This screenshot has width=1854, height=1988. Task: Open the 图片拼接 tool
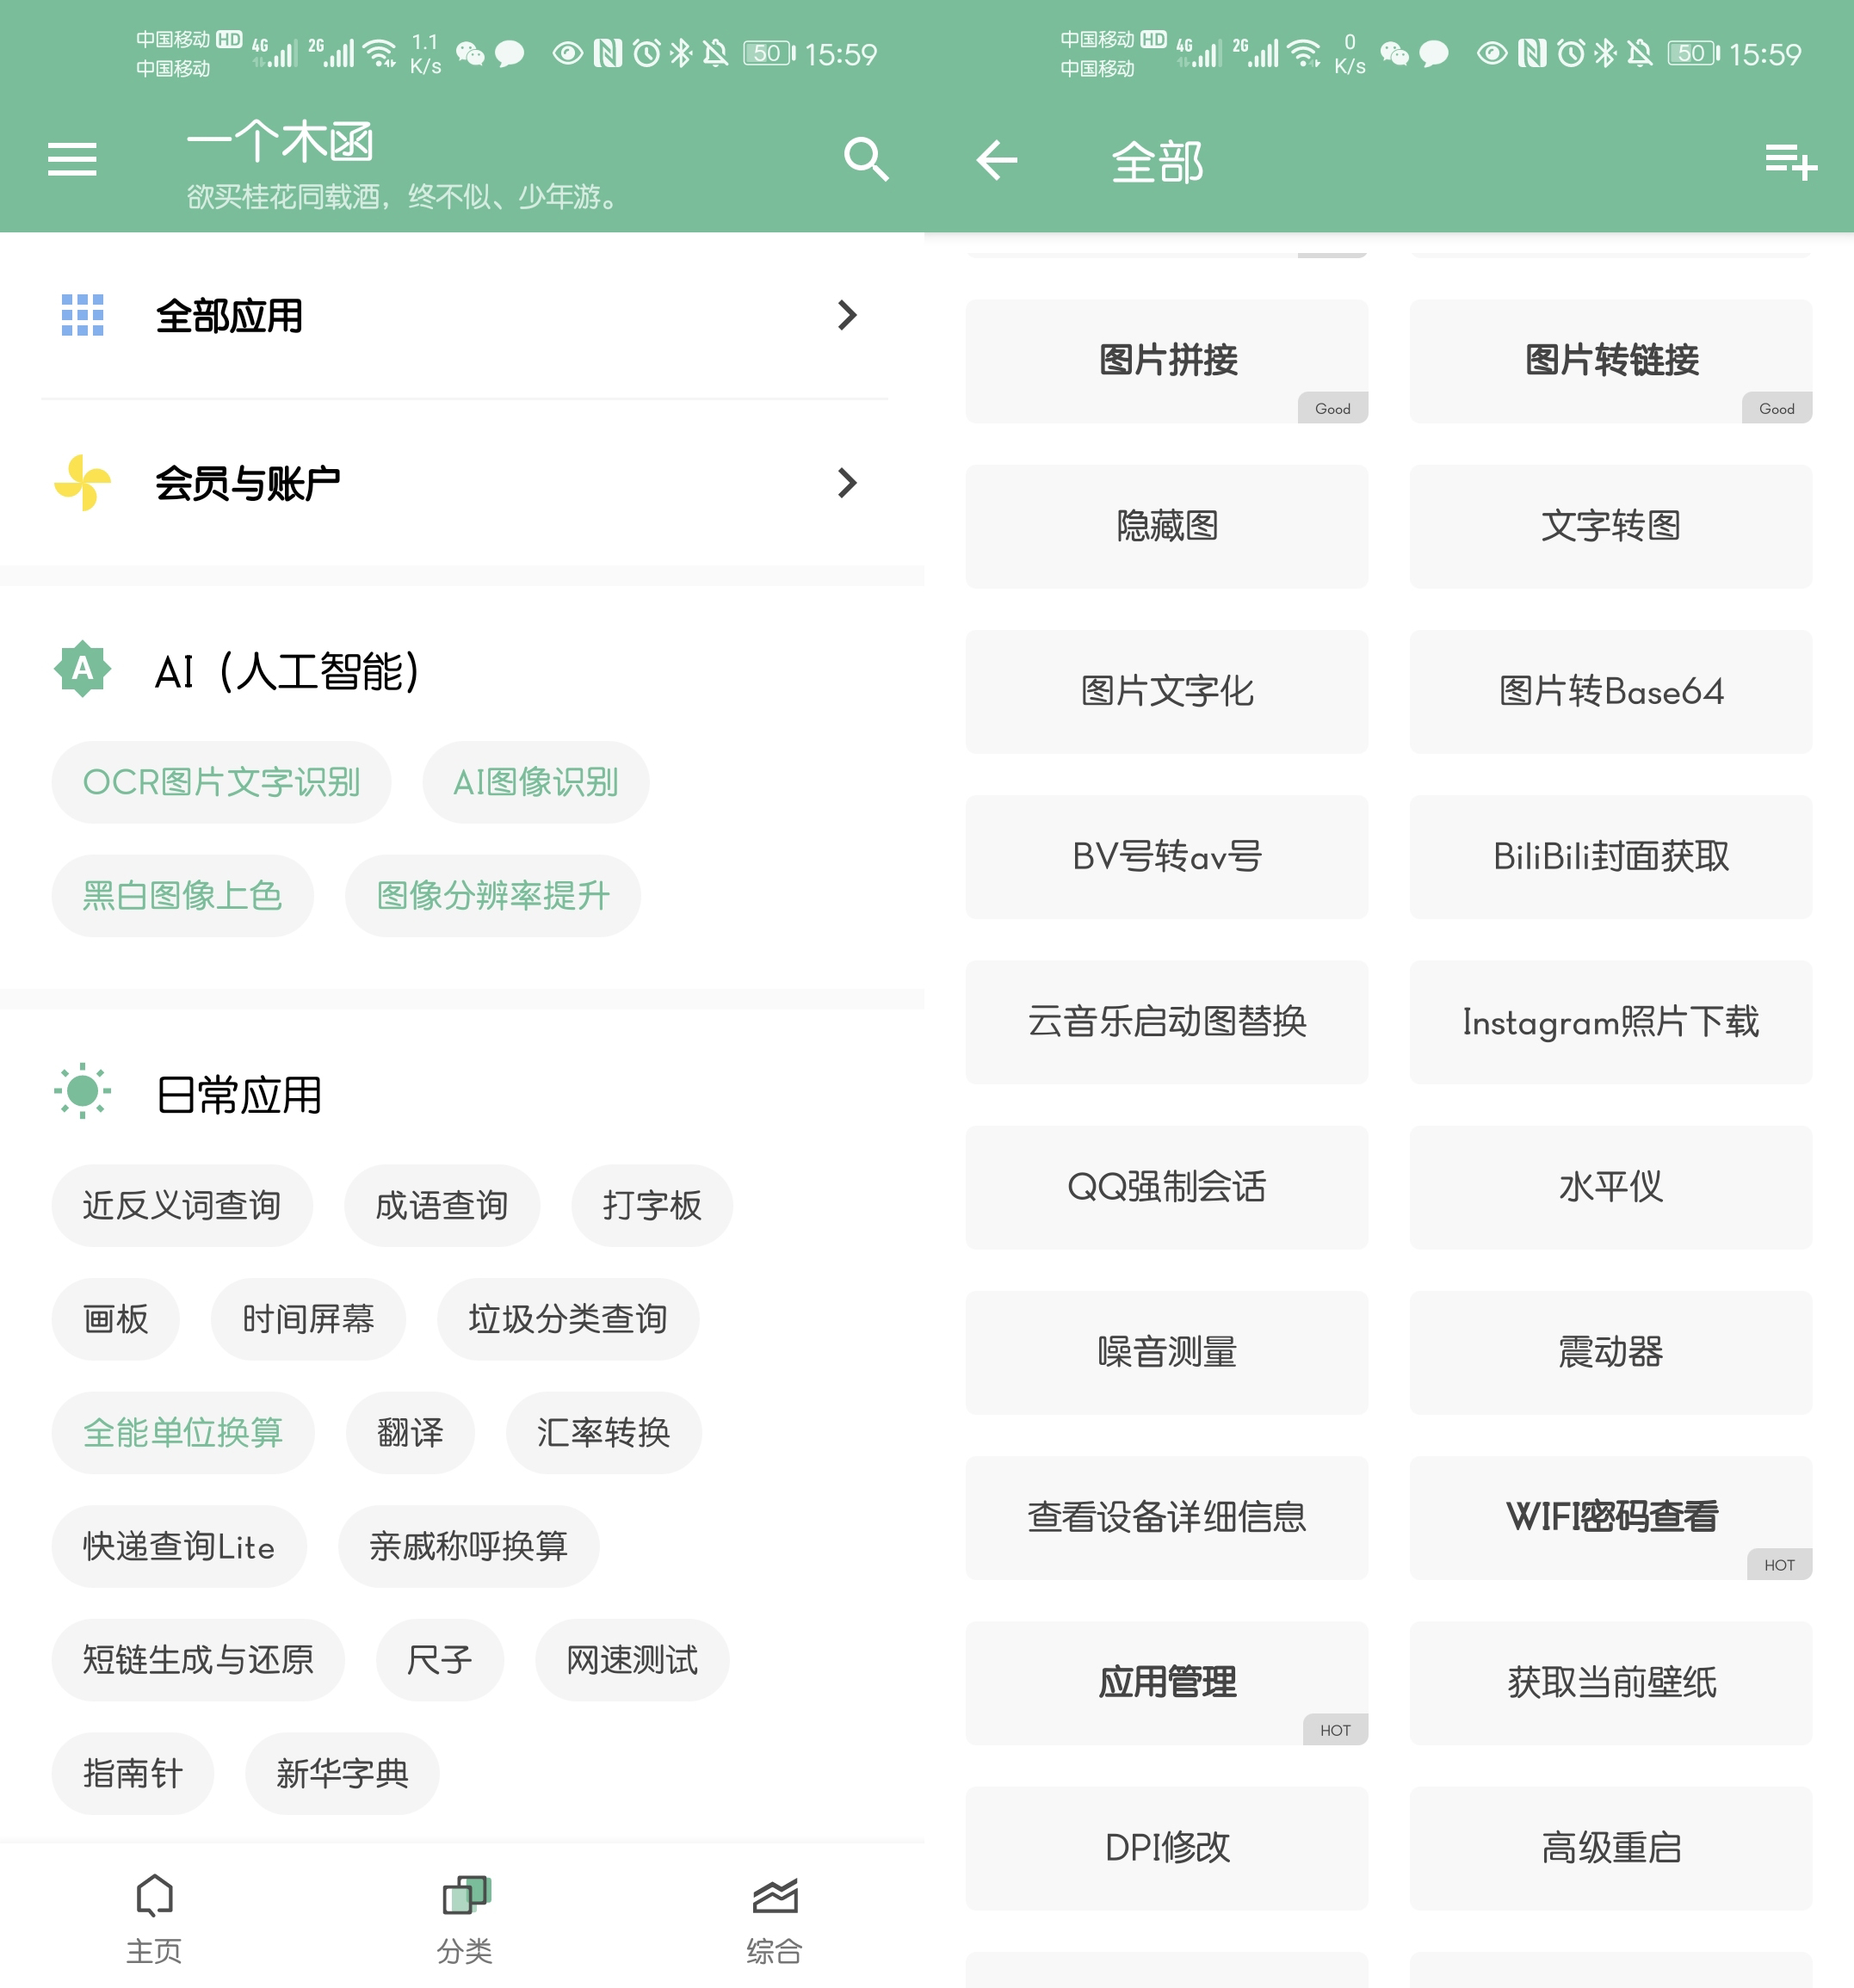click(1166, 361)
